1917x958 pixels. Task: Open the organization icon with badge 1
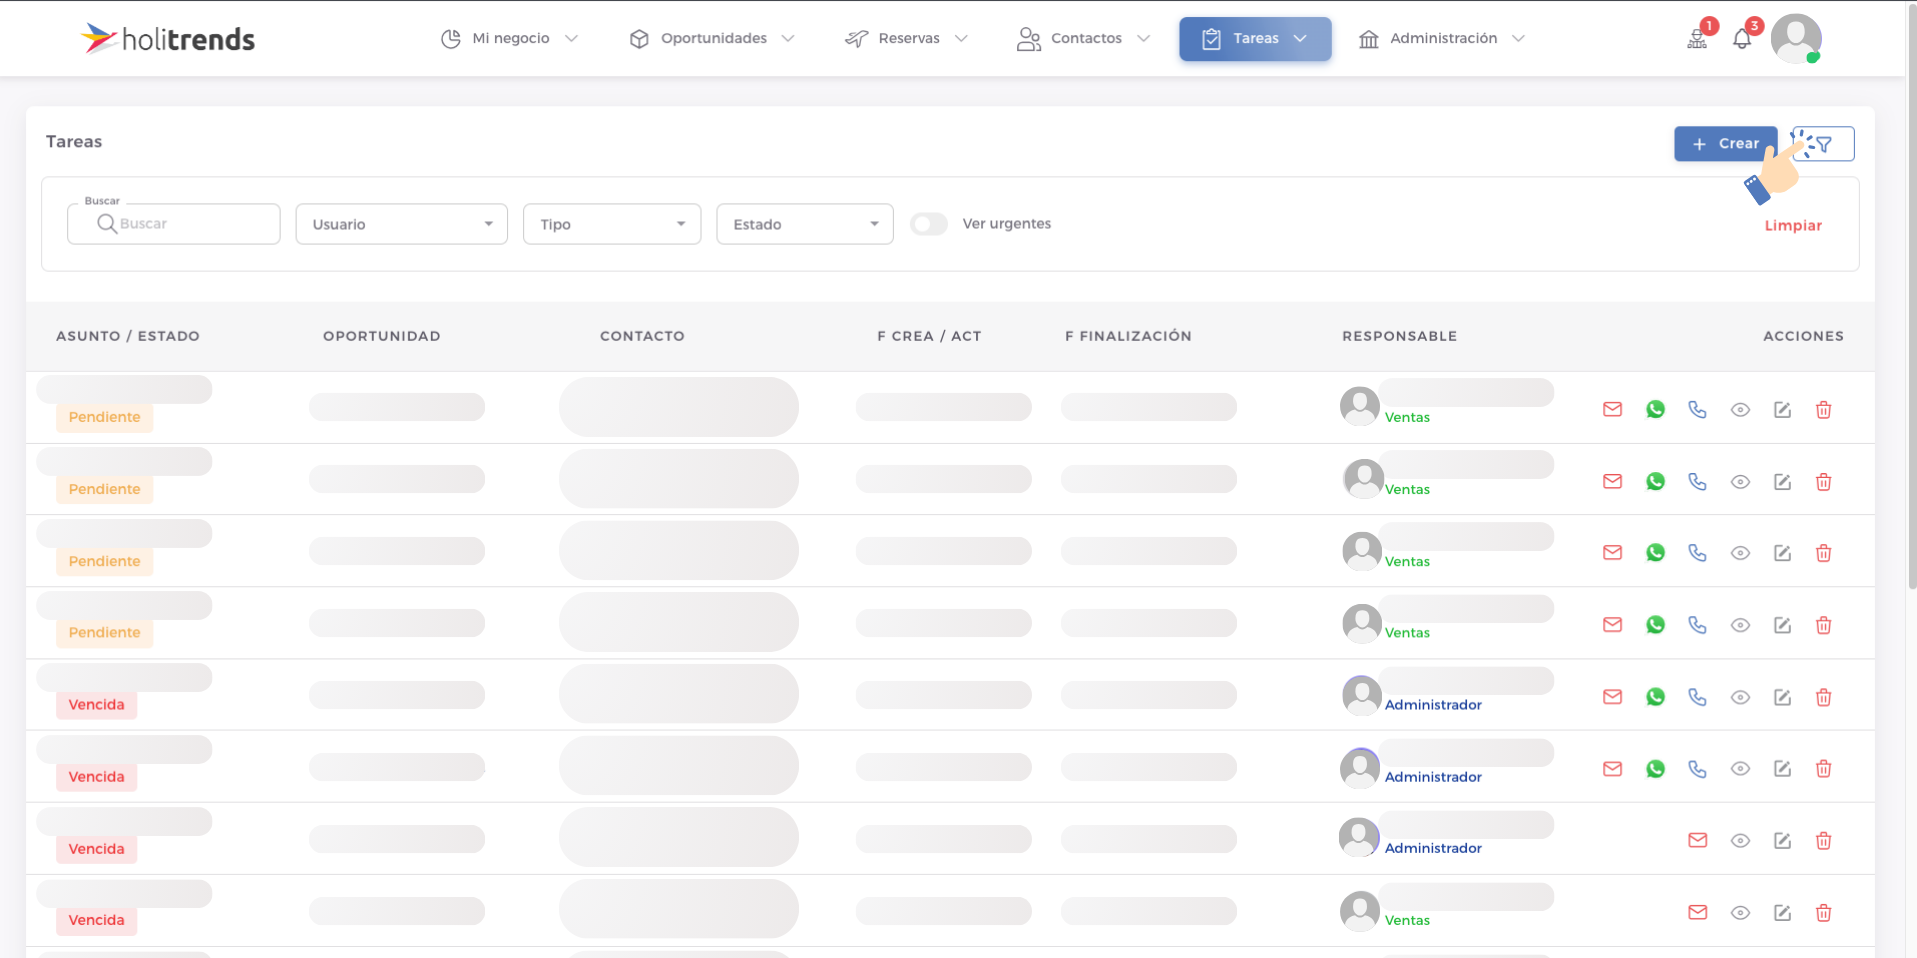click(x=1697, y=38)
